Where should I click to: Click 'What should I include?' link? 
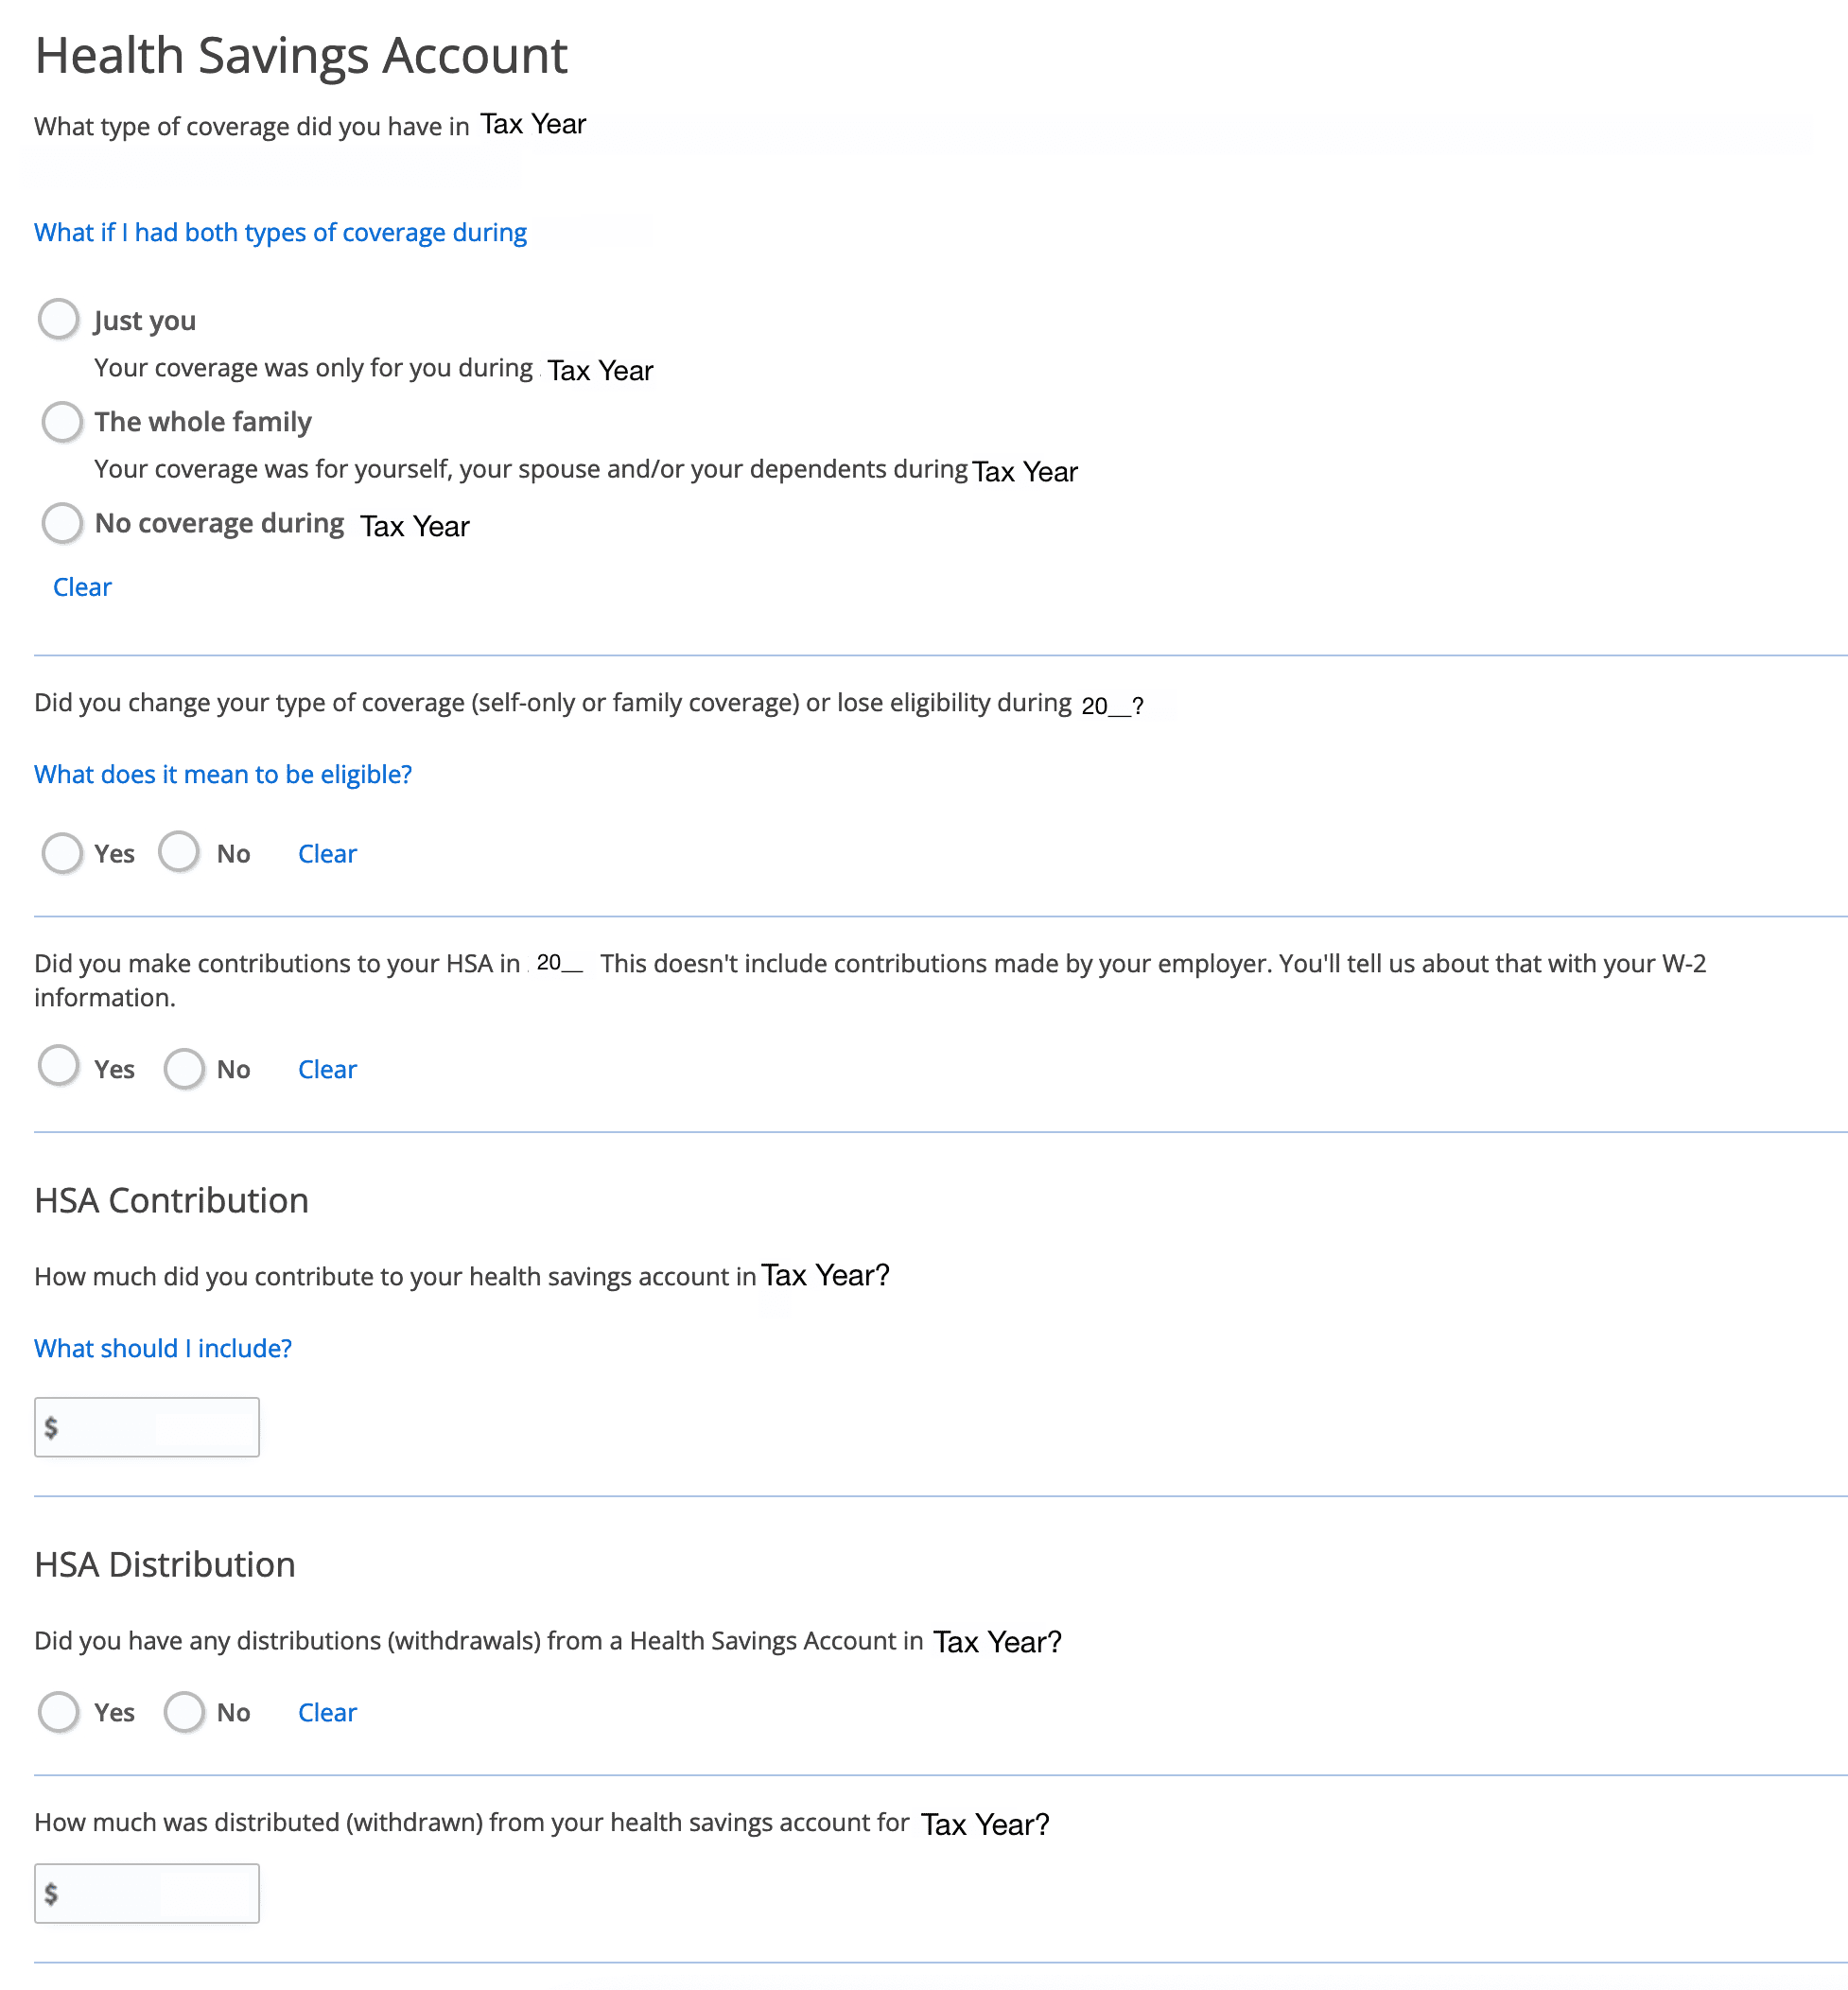point(162,1348)
